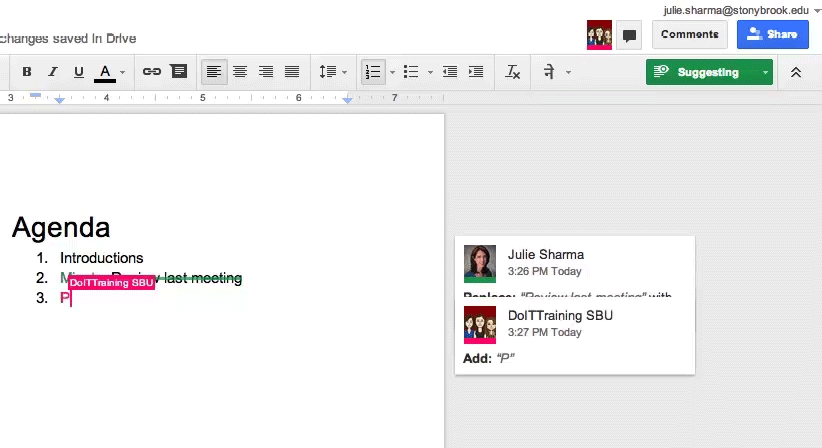Click the Introductions list item

coord(102,258)
